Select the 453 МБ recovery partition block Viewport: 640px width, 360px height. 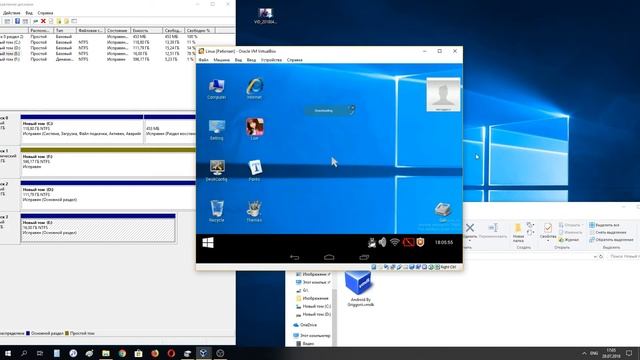(x=170, y=129)
